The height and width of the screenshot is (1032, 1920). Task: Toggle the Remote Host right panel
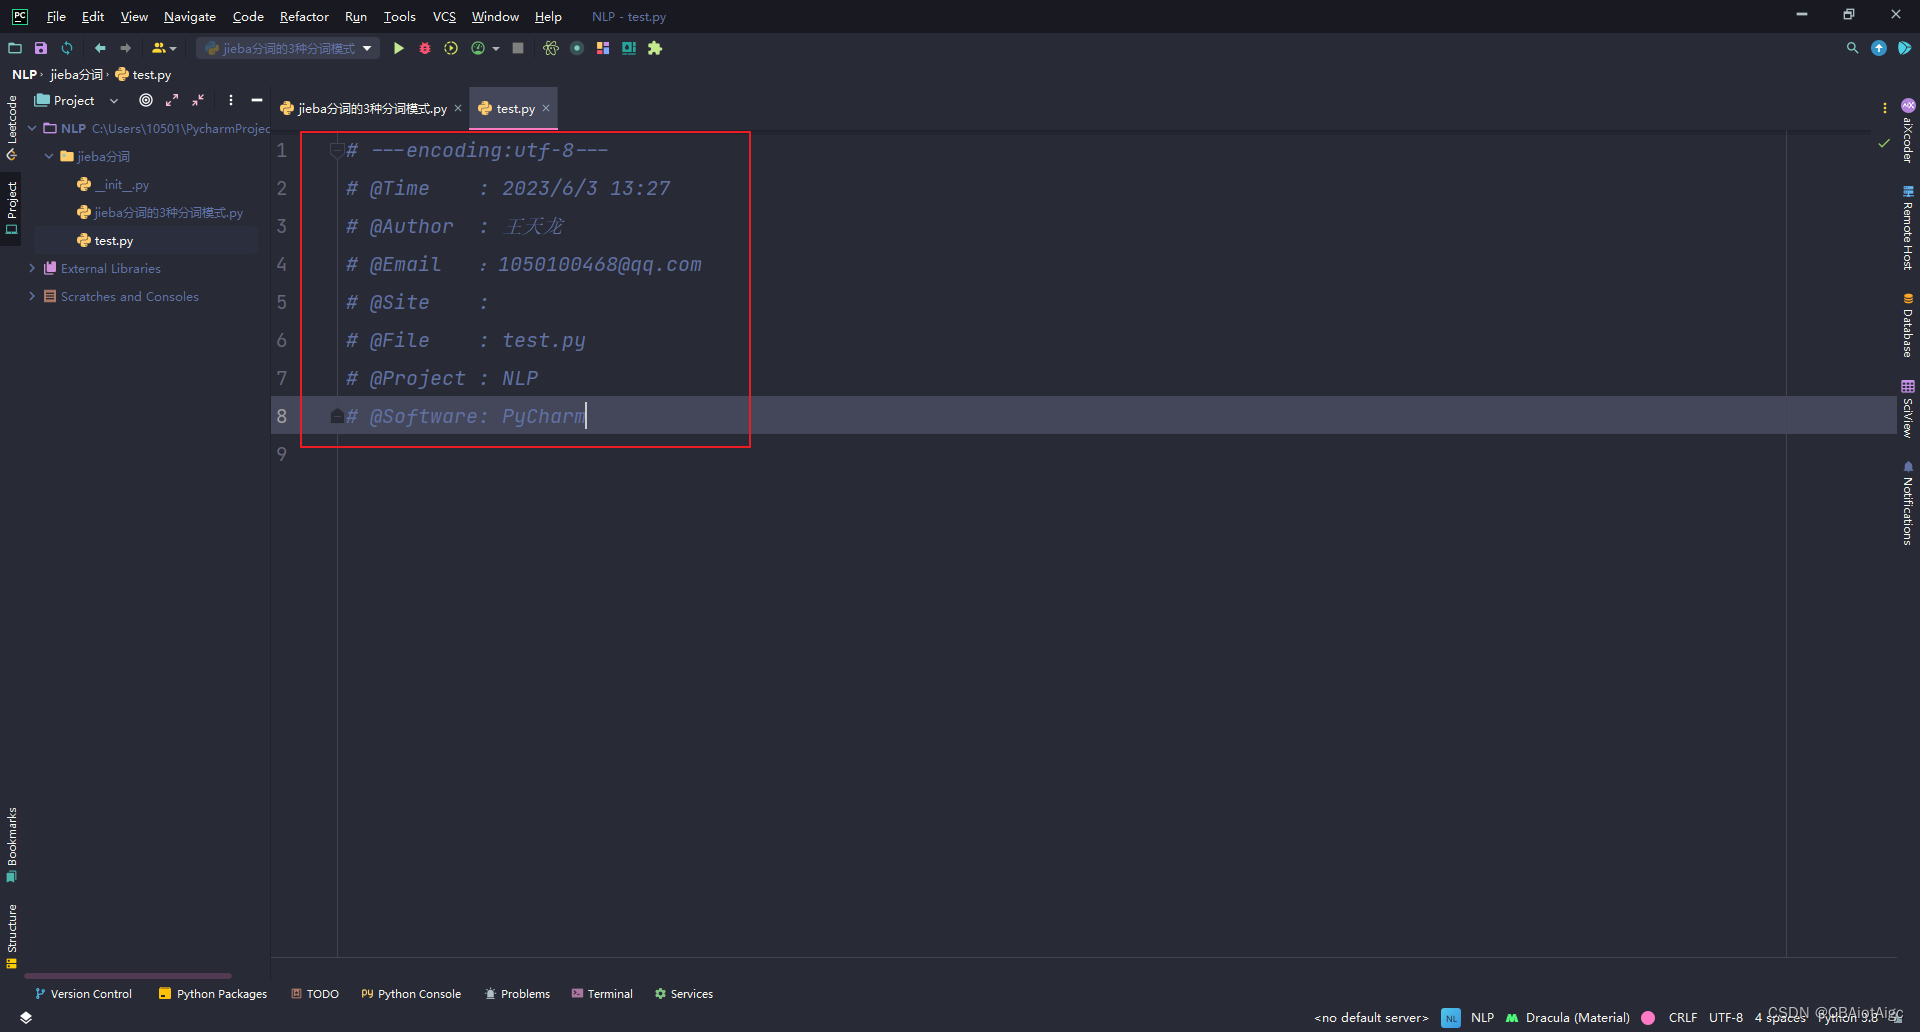point(1908,228)
